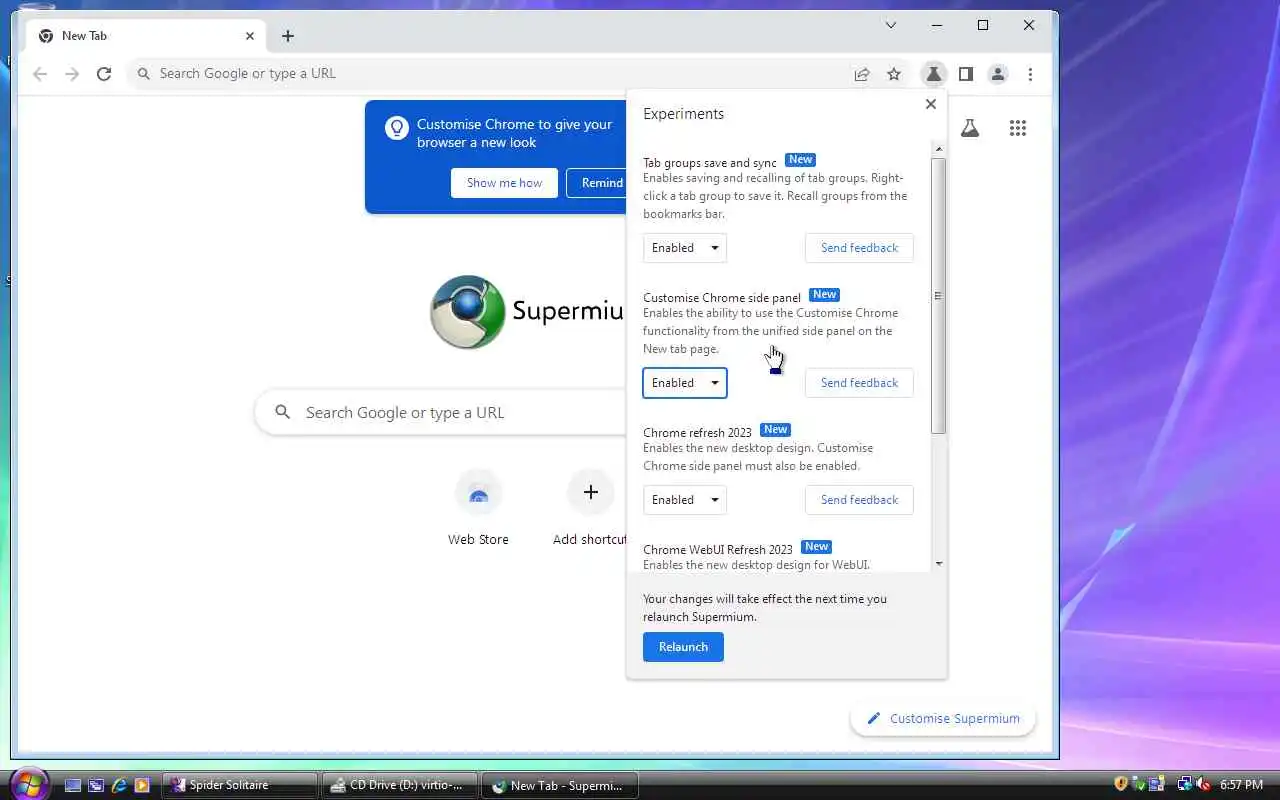Click the flask labs icon on the New Tab page
Image resolution: width=1280 pixels, height=800 pixels.
tap(970, 128)
